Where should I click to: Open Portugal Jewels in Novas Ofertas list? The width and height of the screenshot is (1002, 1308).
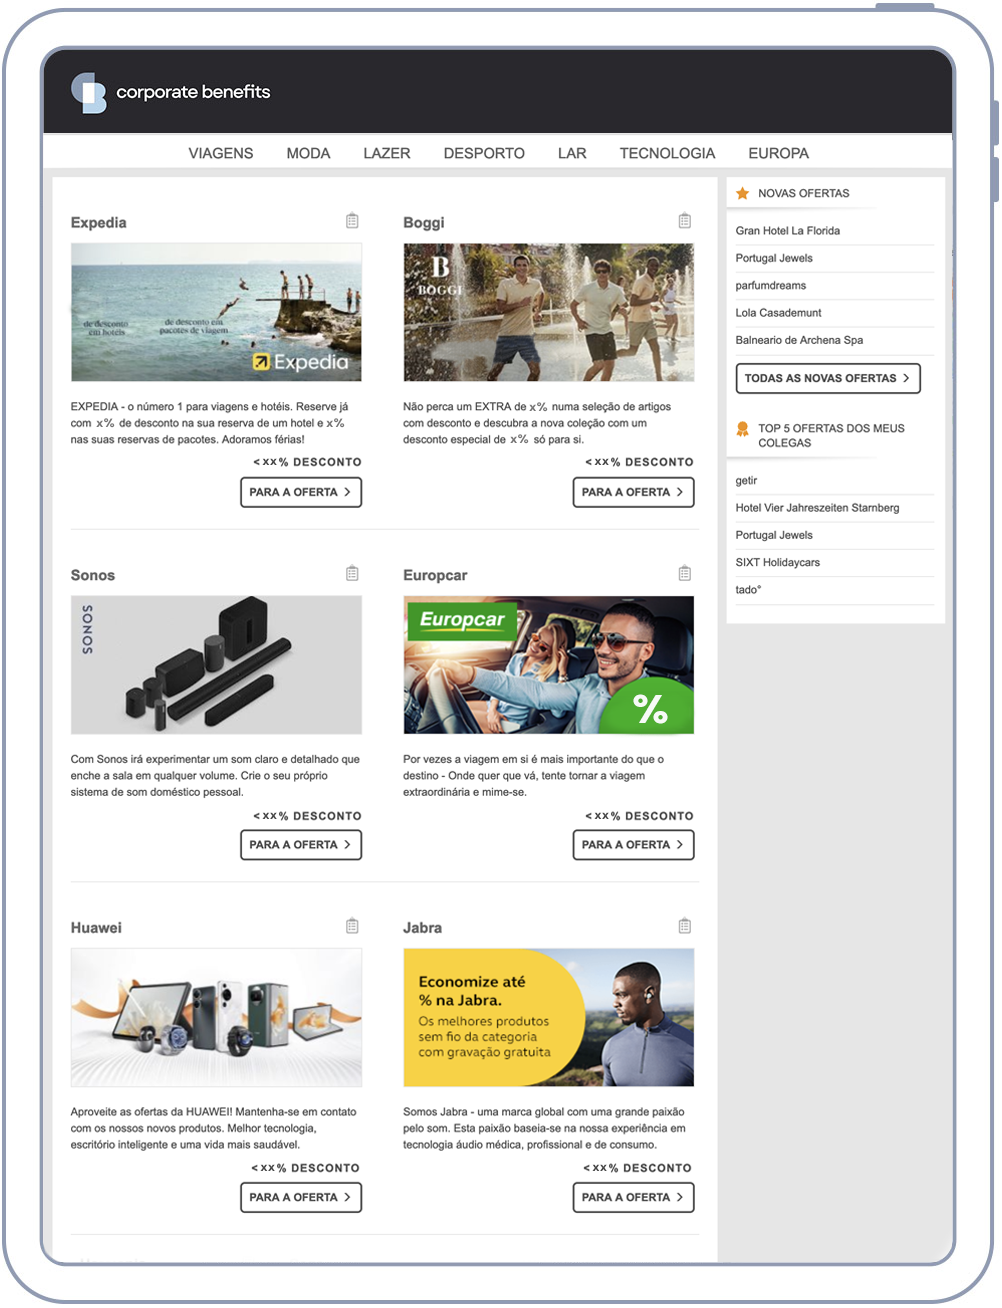click(774, 258)
